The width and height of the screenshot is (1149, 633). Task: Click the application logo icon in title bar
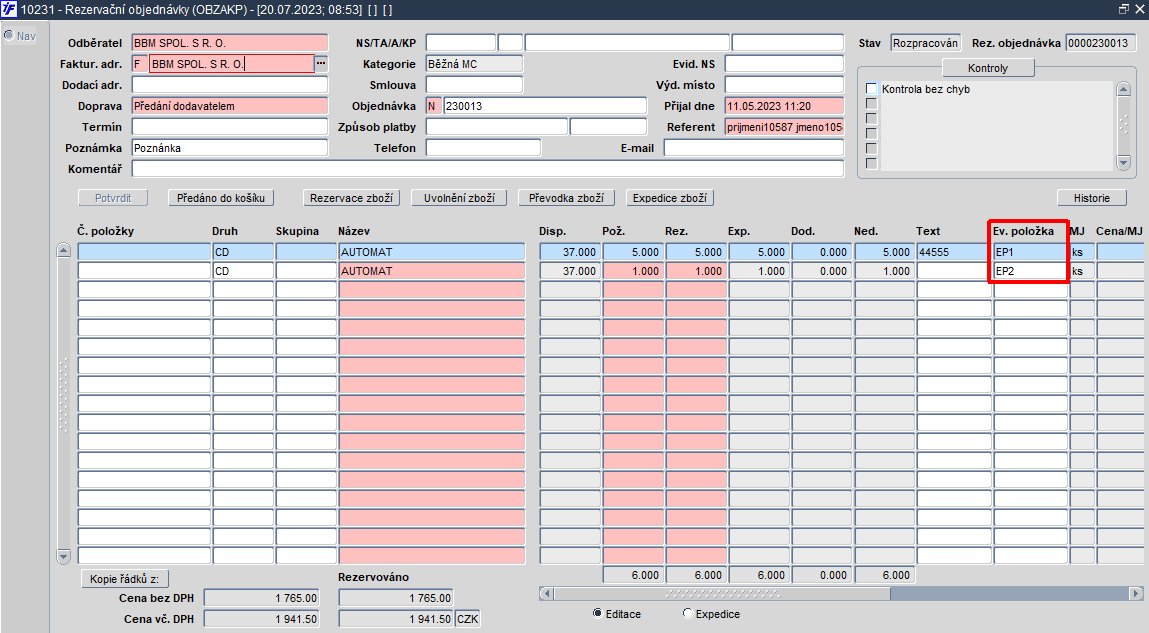click(x=9, y=10)
